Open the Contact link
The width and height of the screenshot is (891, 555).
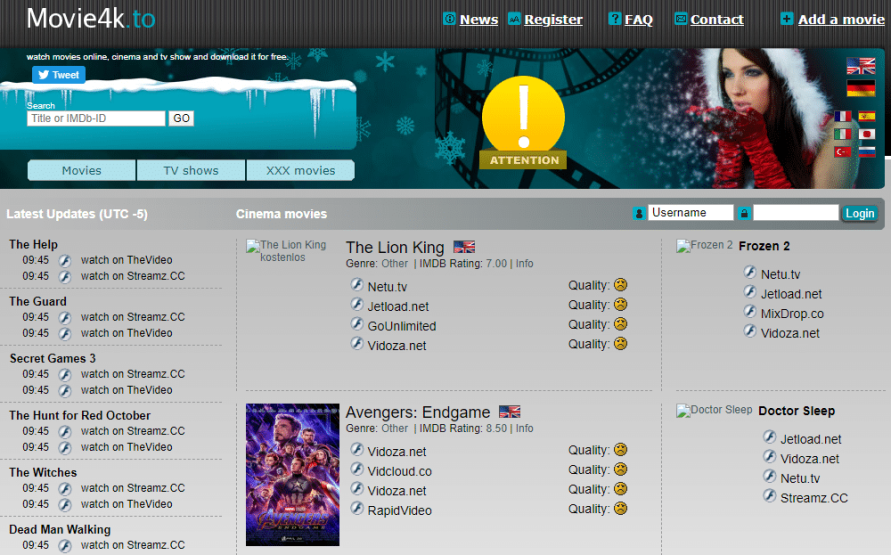pyautogui.click(x=717, y=19)
